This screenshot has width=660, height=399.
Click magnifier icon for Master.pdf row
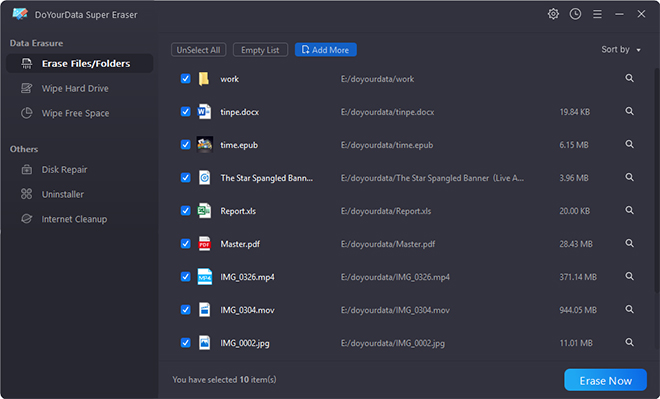(x=629, y=243)
